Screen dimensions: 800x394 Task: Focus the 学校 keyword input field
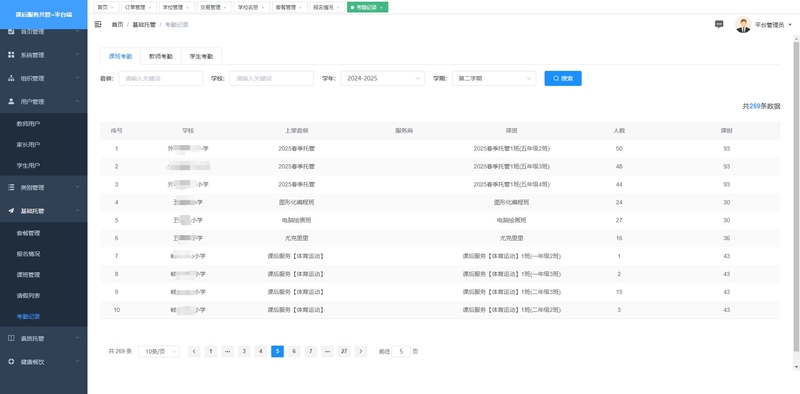(x=271, y=79)
